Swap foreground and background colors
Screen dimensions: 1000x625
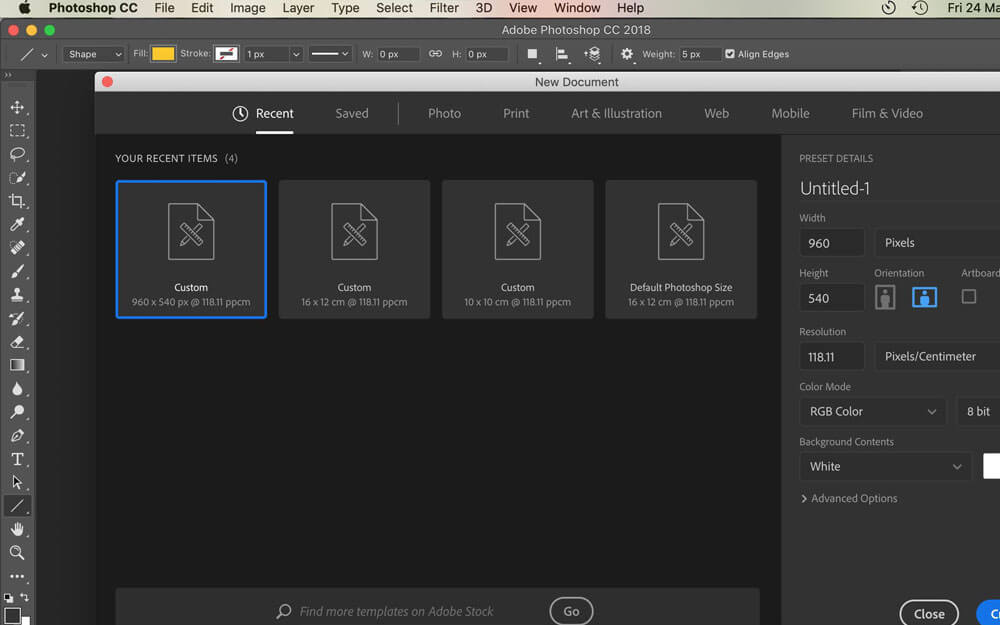click(24, 598)
